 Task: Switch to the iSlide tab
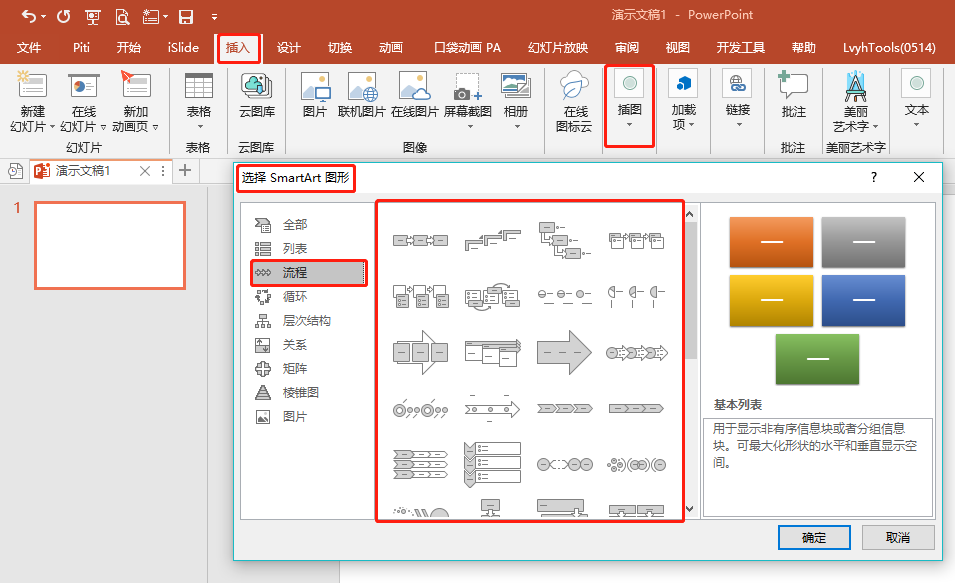tap(183, 48)
